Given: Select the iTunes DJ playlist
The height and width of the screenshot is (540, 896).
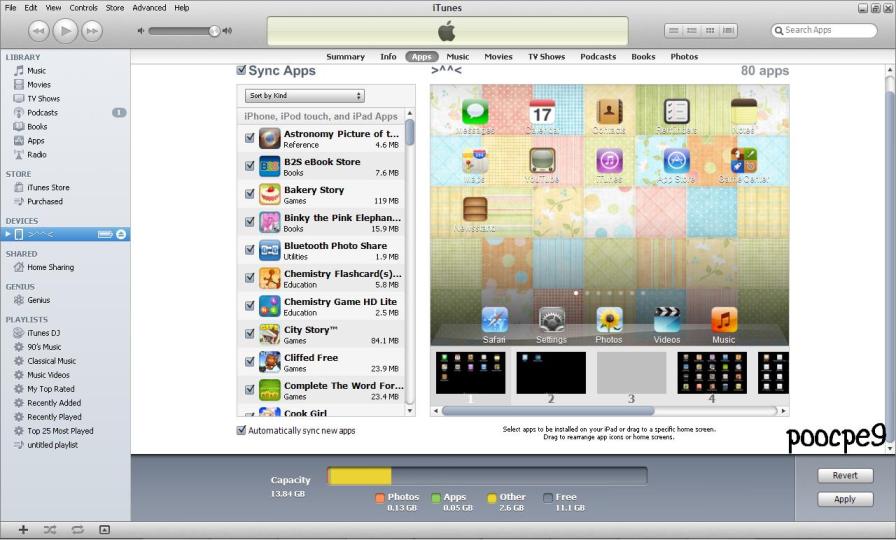Looking at the screenshot, I should [x=43, y=333].
